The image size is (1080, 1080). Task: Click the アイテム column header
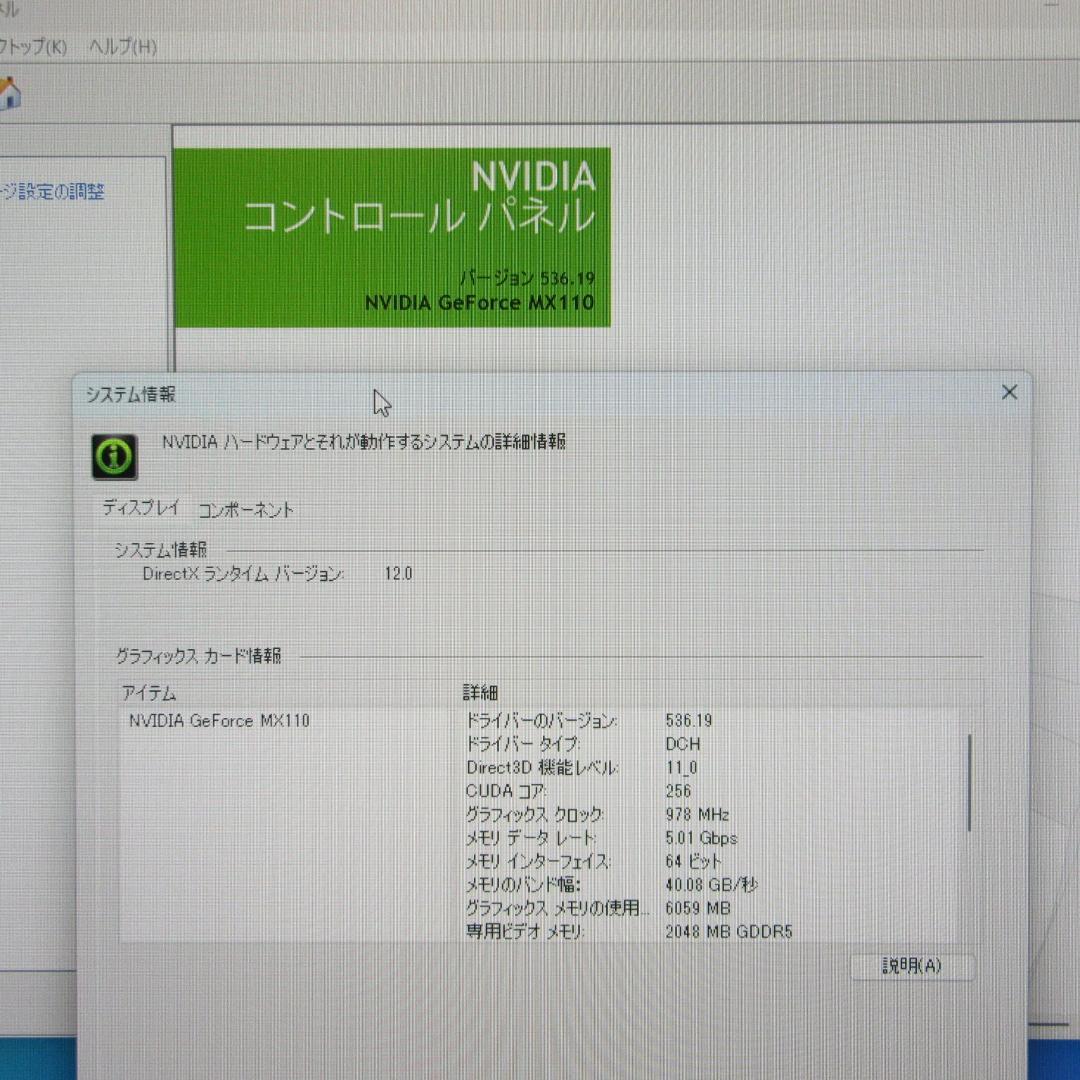click(149, 692)
